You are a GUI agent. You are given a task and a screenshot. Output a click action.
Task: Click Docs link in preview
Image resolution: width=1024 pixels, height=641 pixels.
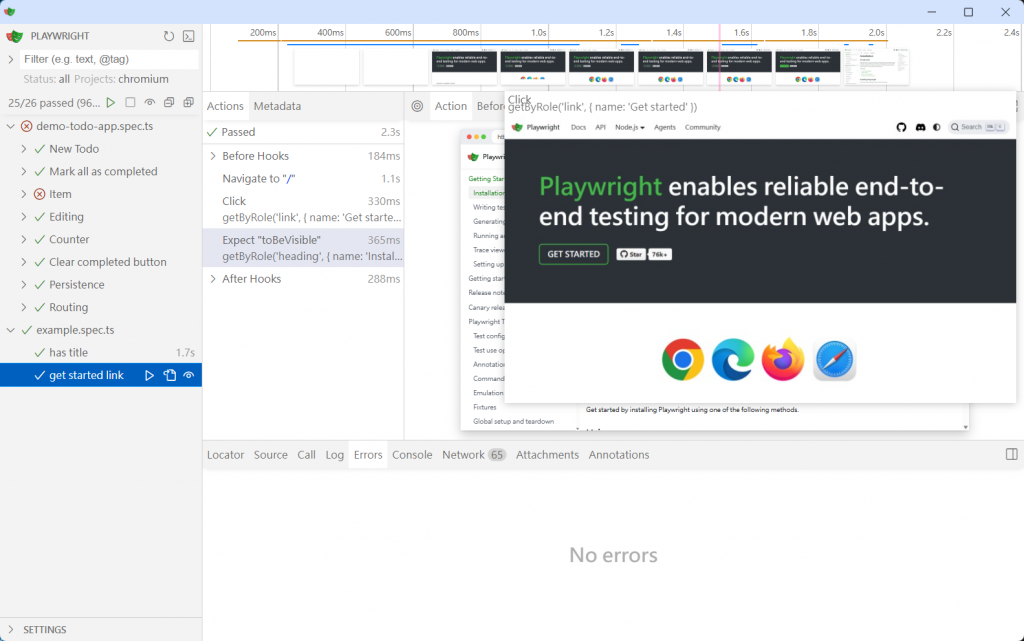578,127
